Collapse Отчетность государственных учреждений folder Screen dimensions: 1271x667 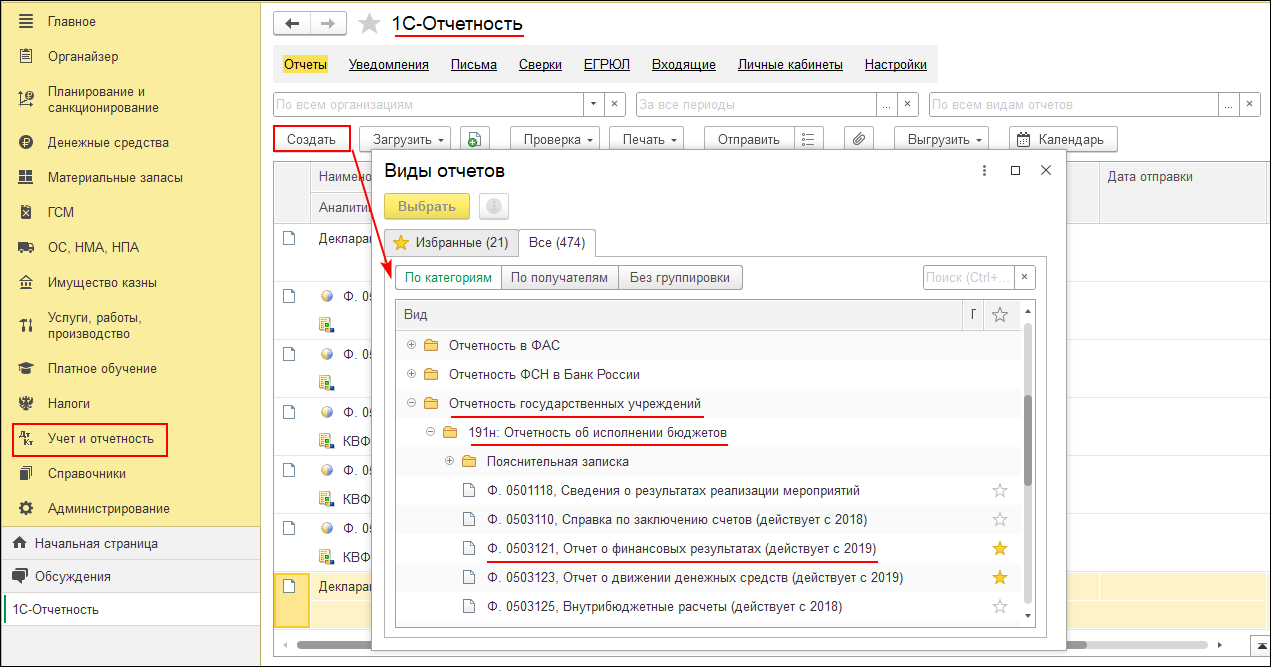[411, 403]
